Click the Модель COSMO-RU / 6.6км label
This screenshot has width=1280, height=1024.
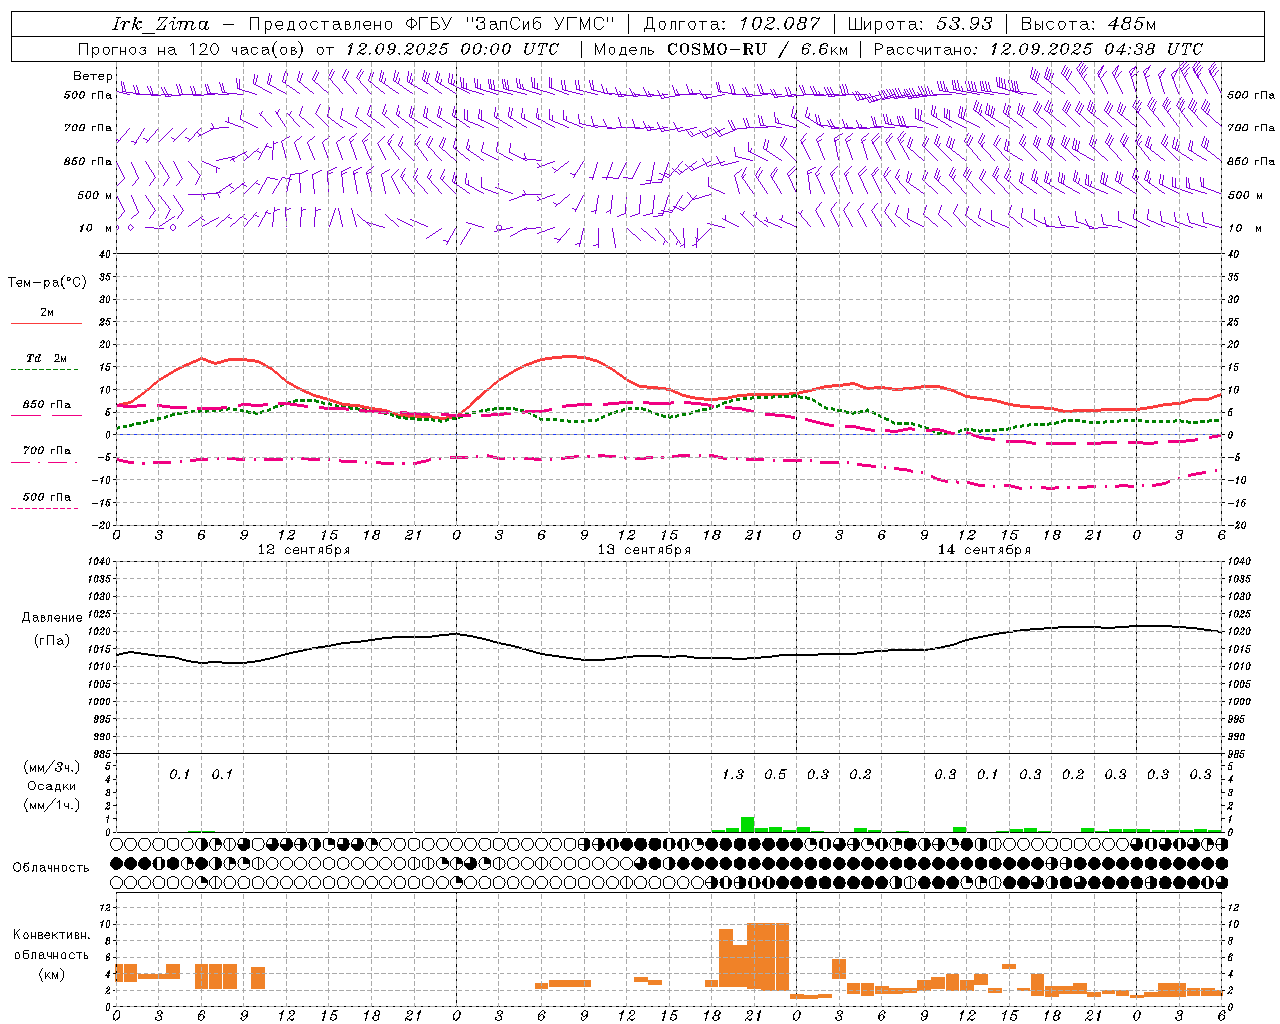tap(721, 49)
